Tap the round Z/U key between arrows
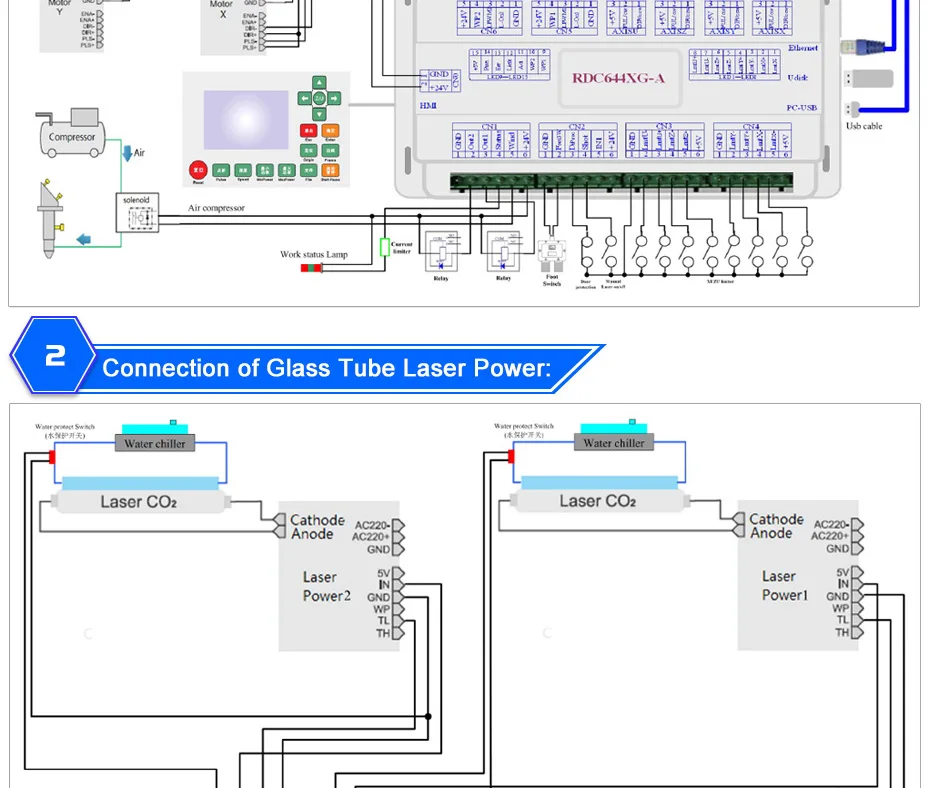 pos(319,98)
